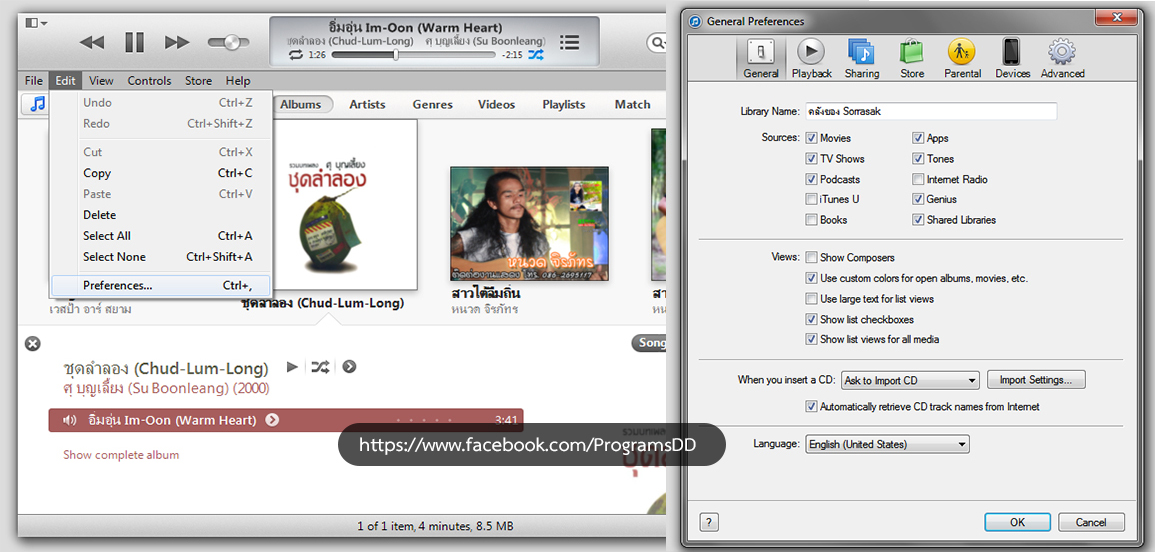Viewport: 1155px width, 552px height.
Task: Click the Import Settings... button
Action: tap(1035, 380)
